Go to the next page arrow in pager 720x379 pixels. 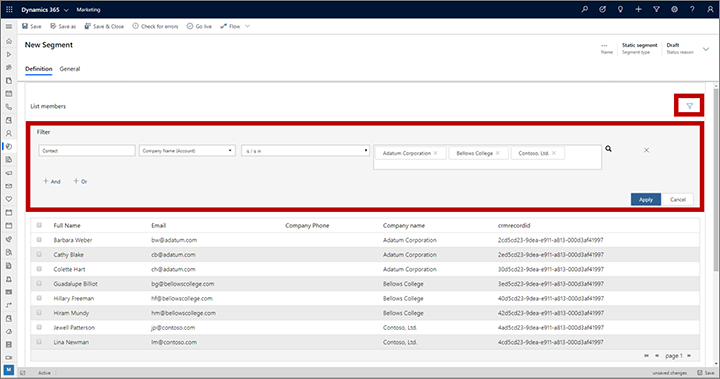click(x=689, y=356)
